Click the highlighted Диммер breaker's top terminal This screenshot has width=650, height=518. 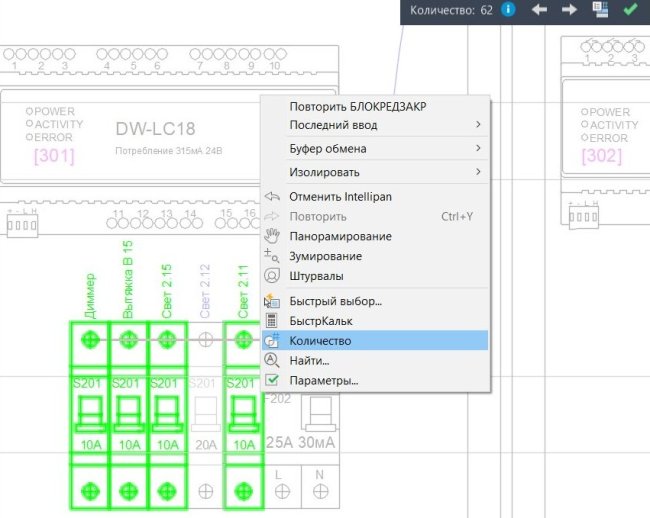pyautogui.click(x=91, y=340)
